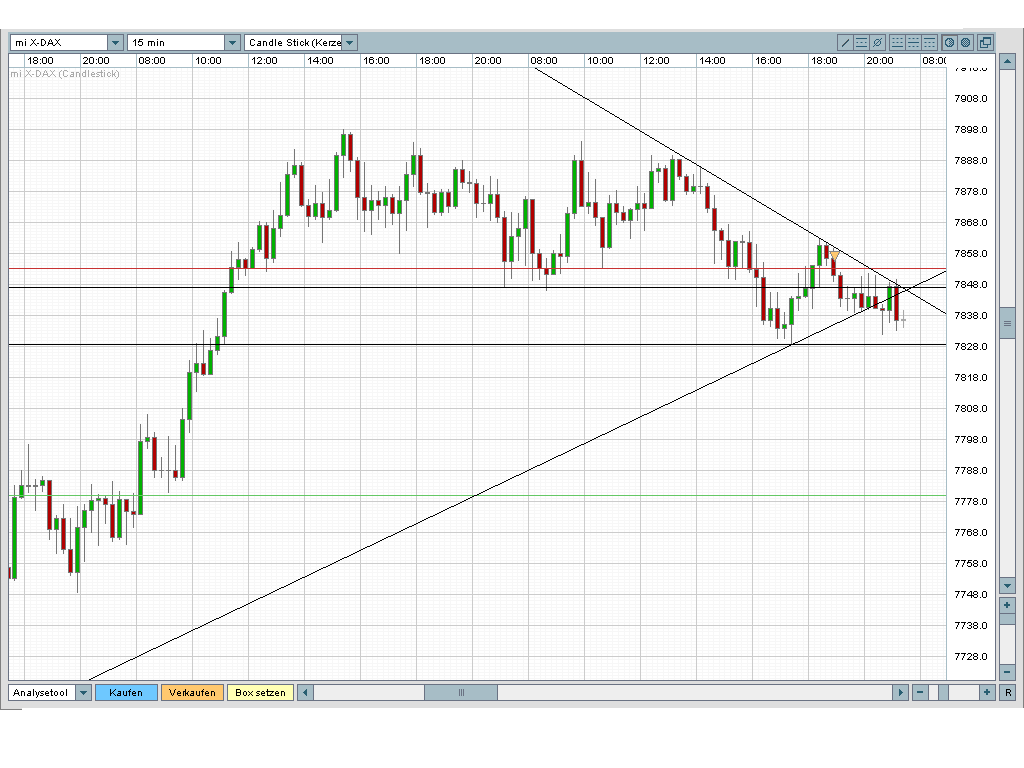
Task: Click the vertical zoom slider handle
Action: (x=1007, y=619)
